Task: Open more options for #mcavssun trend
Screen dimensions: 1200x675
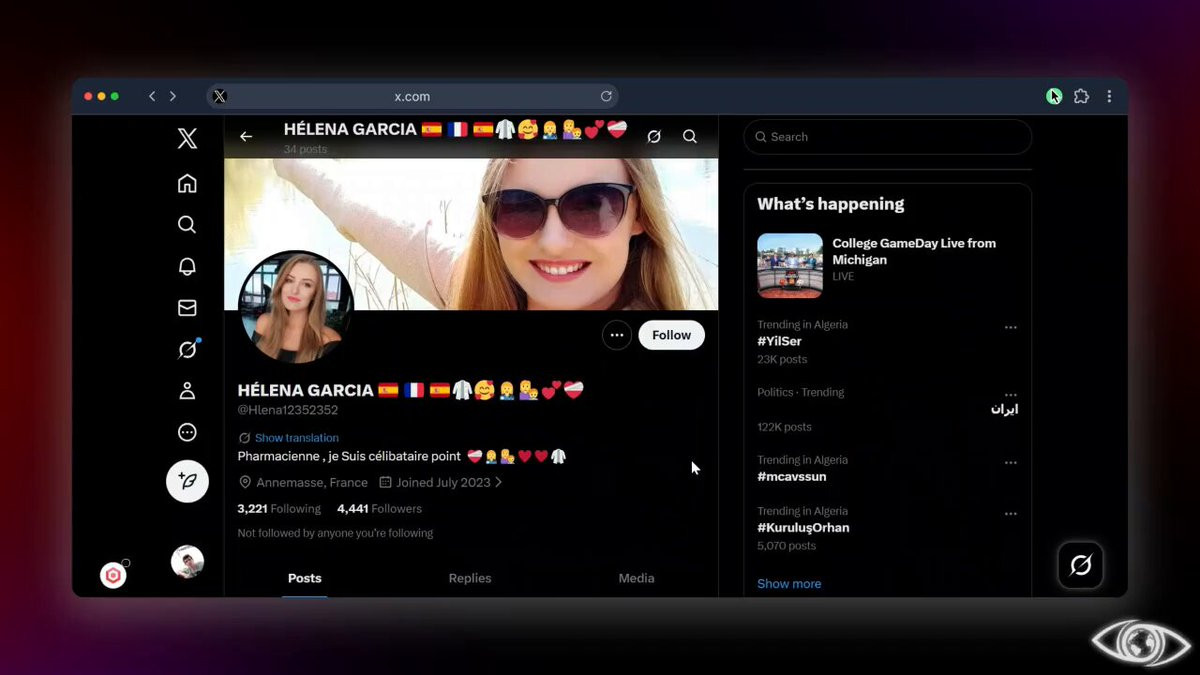Action: click(1011, 463)
